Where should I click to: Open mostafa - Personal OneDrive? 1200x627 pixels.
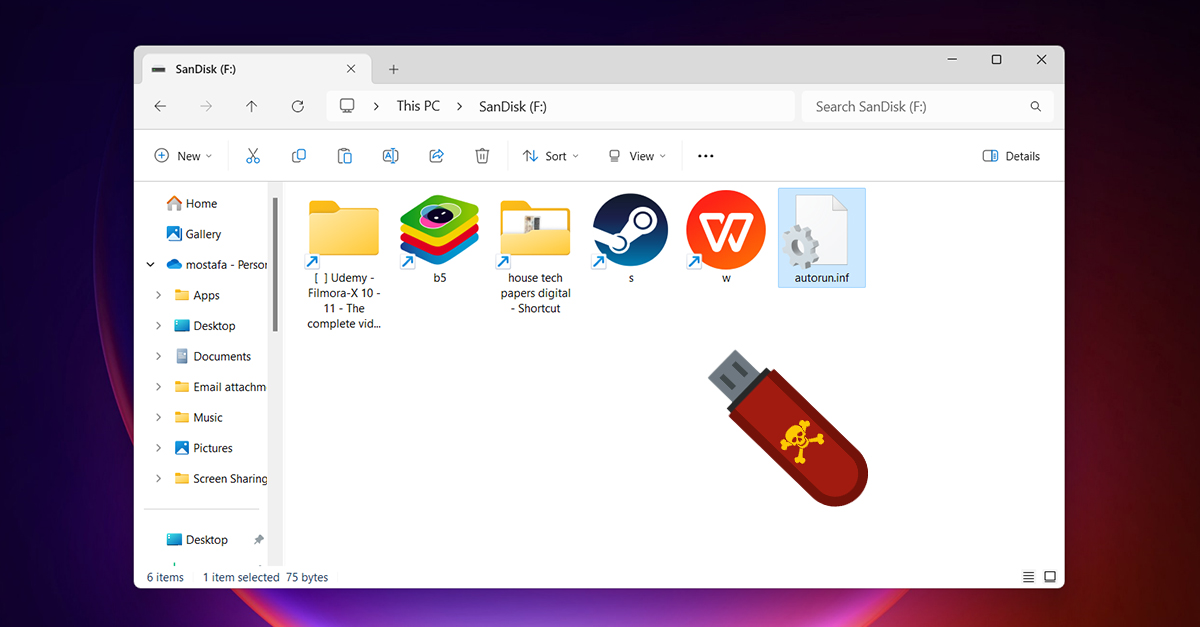[217, 265]
